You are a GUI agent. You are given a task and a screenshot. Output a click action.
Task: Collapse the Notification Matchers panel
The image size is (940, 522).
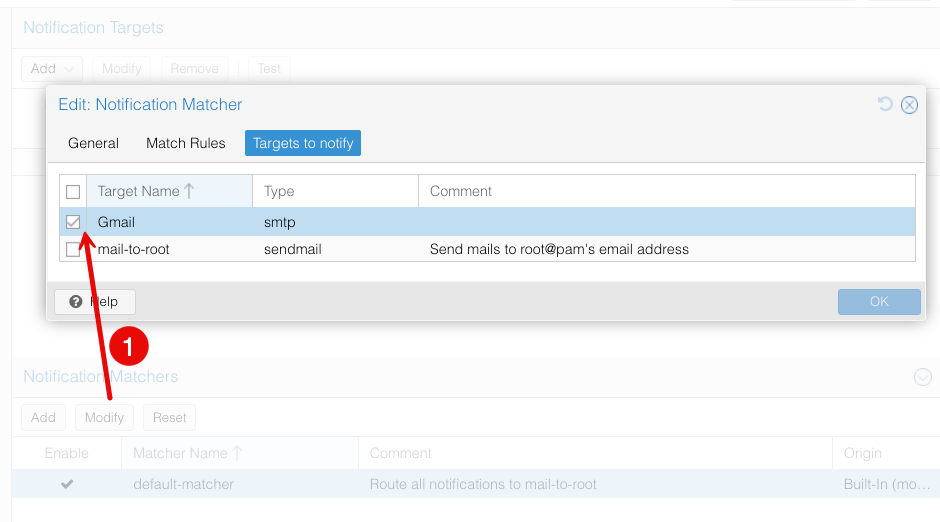coord(923,377)
